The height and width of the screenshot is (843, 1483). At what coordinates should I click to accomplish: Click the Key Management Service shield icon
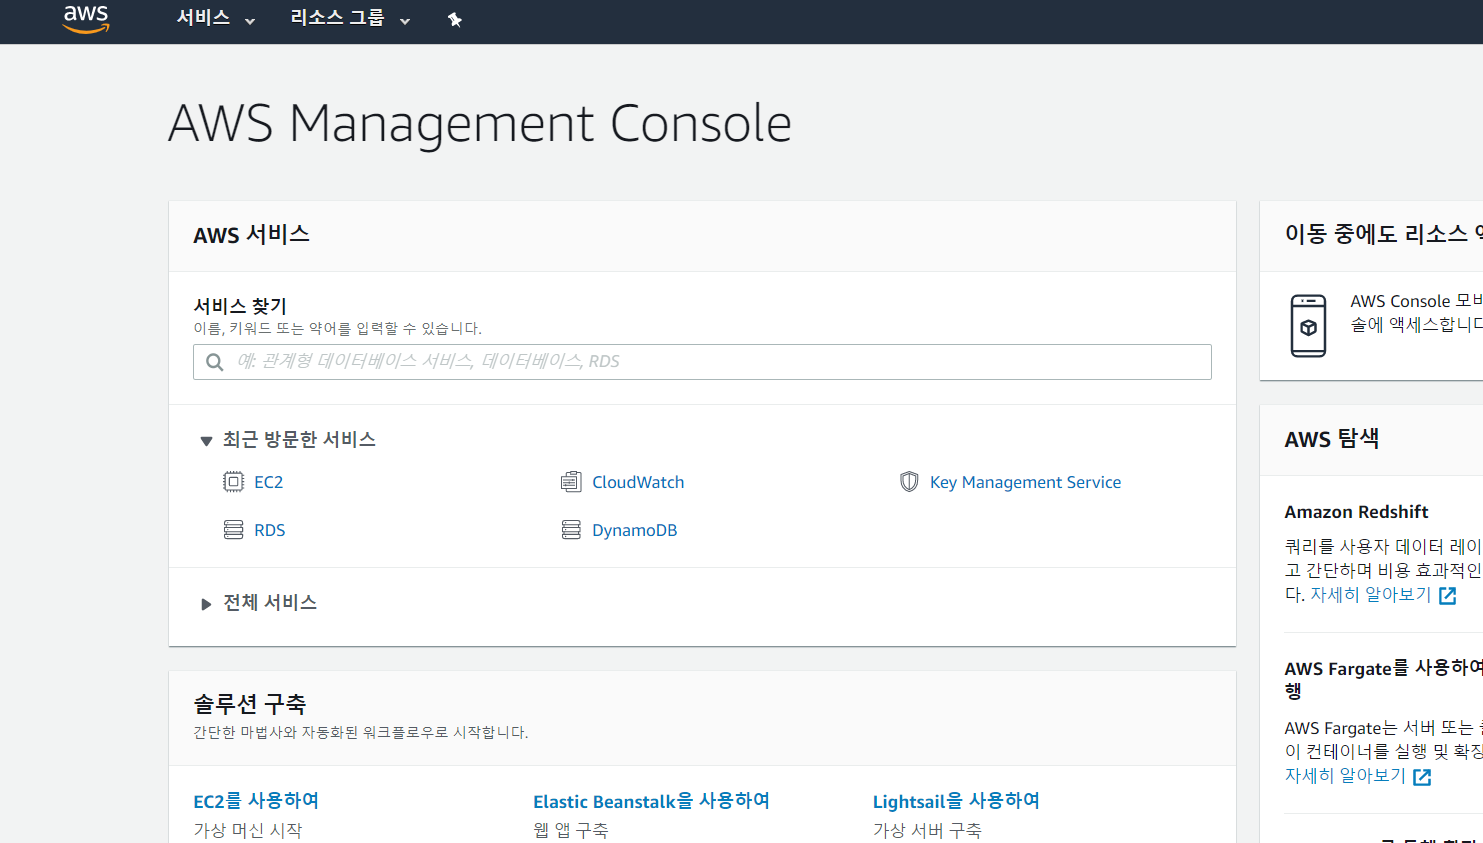point(909,482)
